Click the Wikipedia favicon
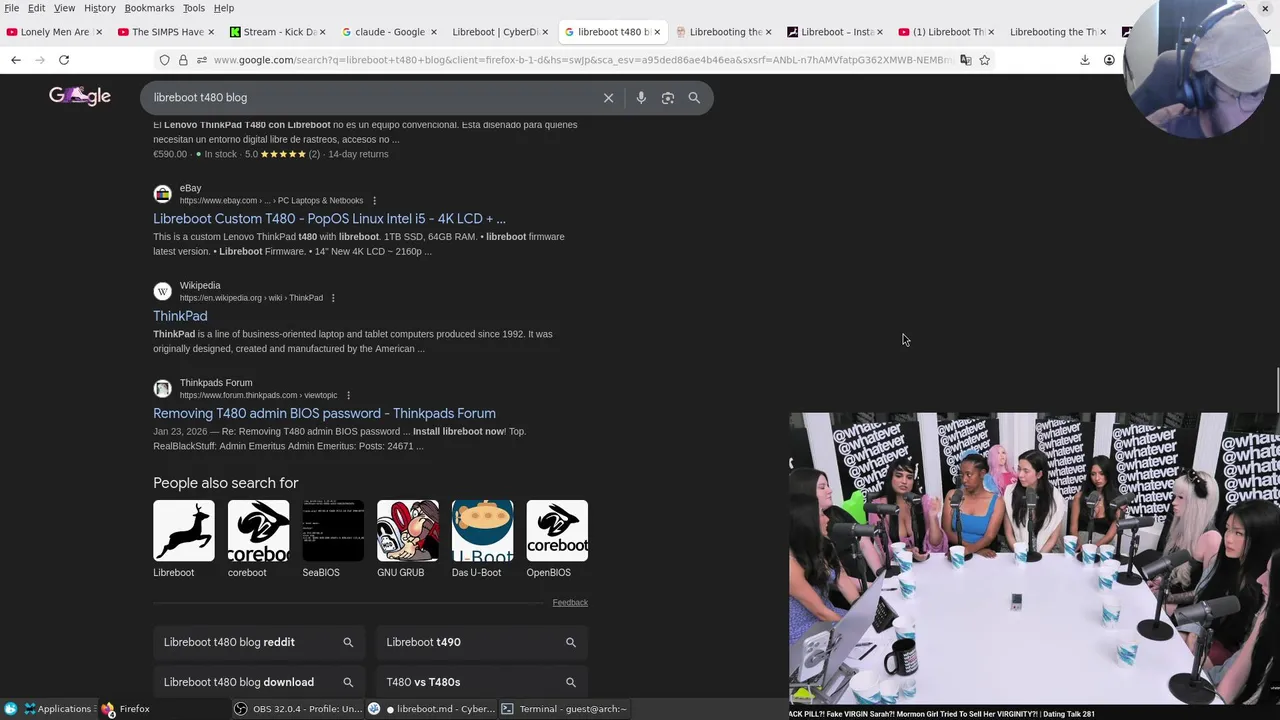This screenshot has width=1280, height=720. click(x=162, y=291)
